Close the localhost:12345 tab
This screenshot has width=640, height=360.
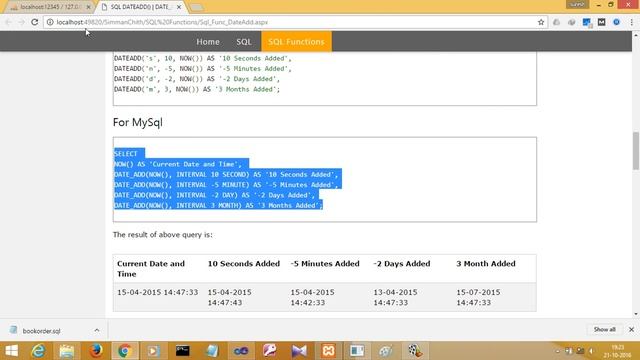tap(88, 7)
